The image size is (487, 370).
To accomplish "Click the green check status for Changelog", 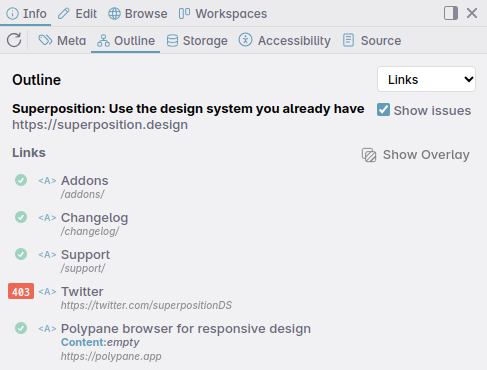I will click(x=21, y=217).
